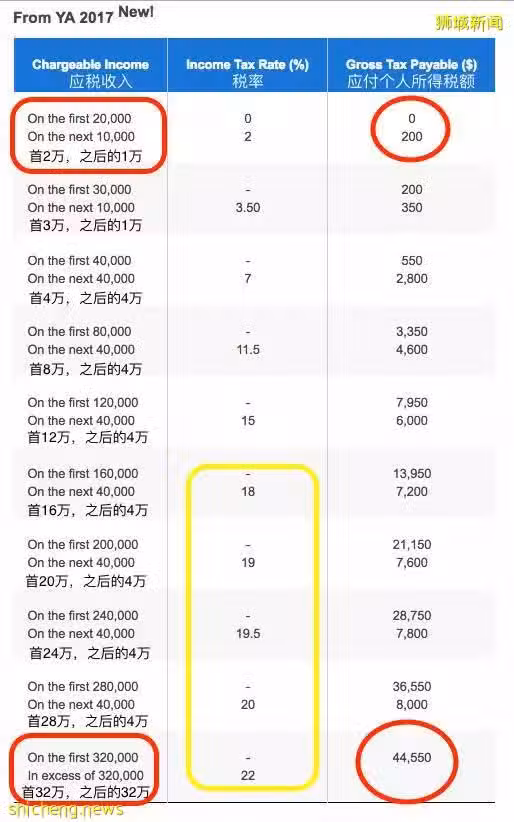The height and width of the screenshot is (822, 514).
Task: Click the 19.5 tax rate value
Action: (248, 633)
